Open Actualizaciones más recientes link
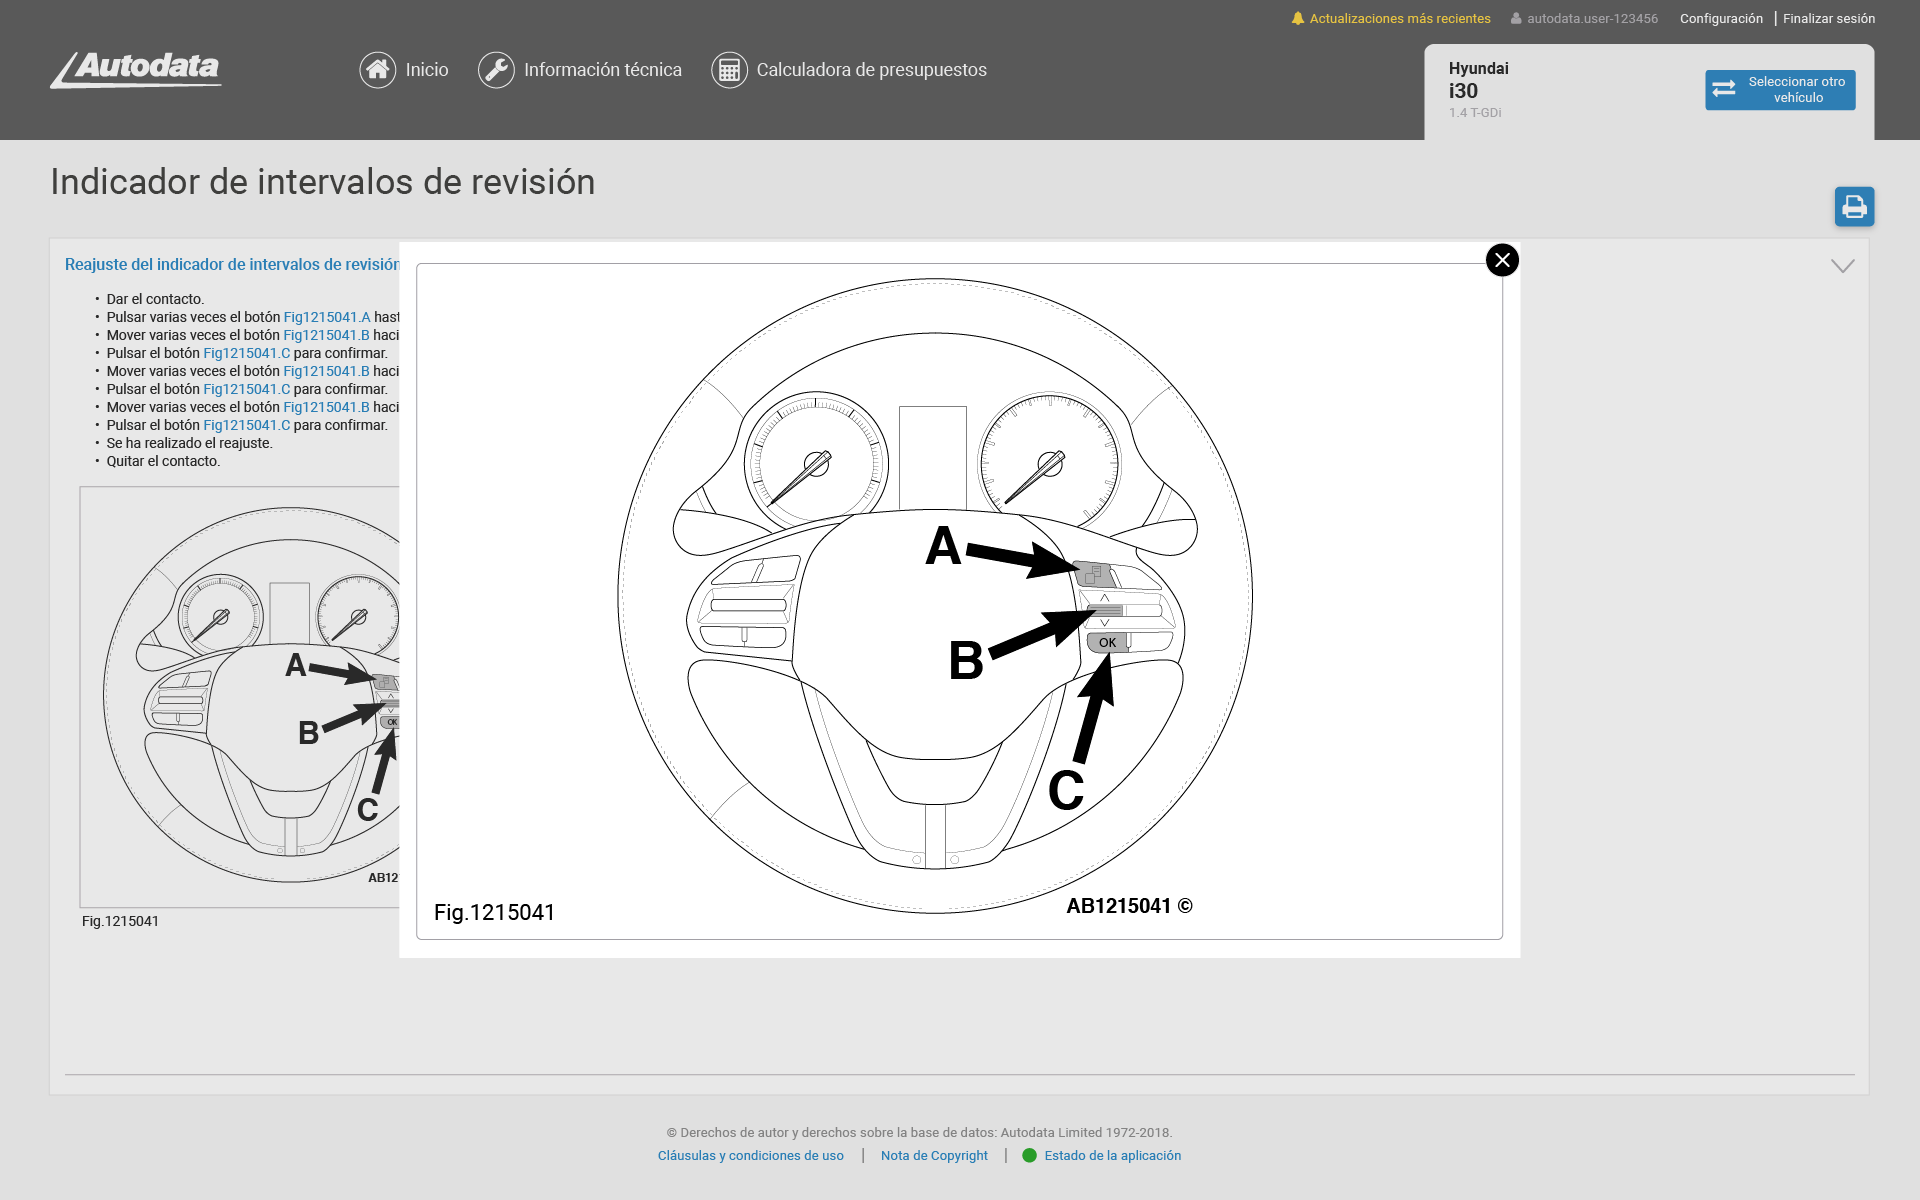The width and height of the screenshot is (1920, 1200). tap(1399, 19)
